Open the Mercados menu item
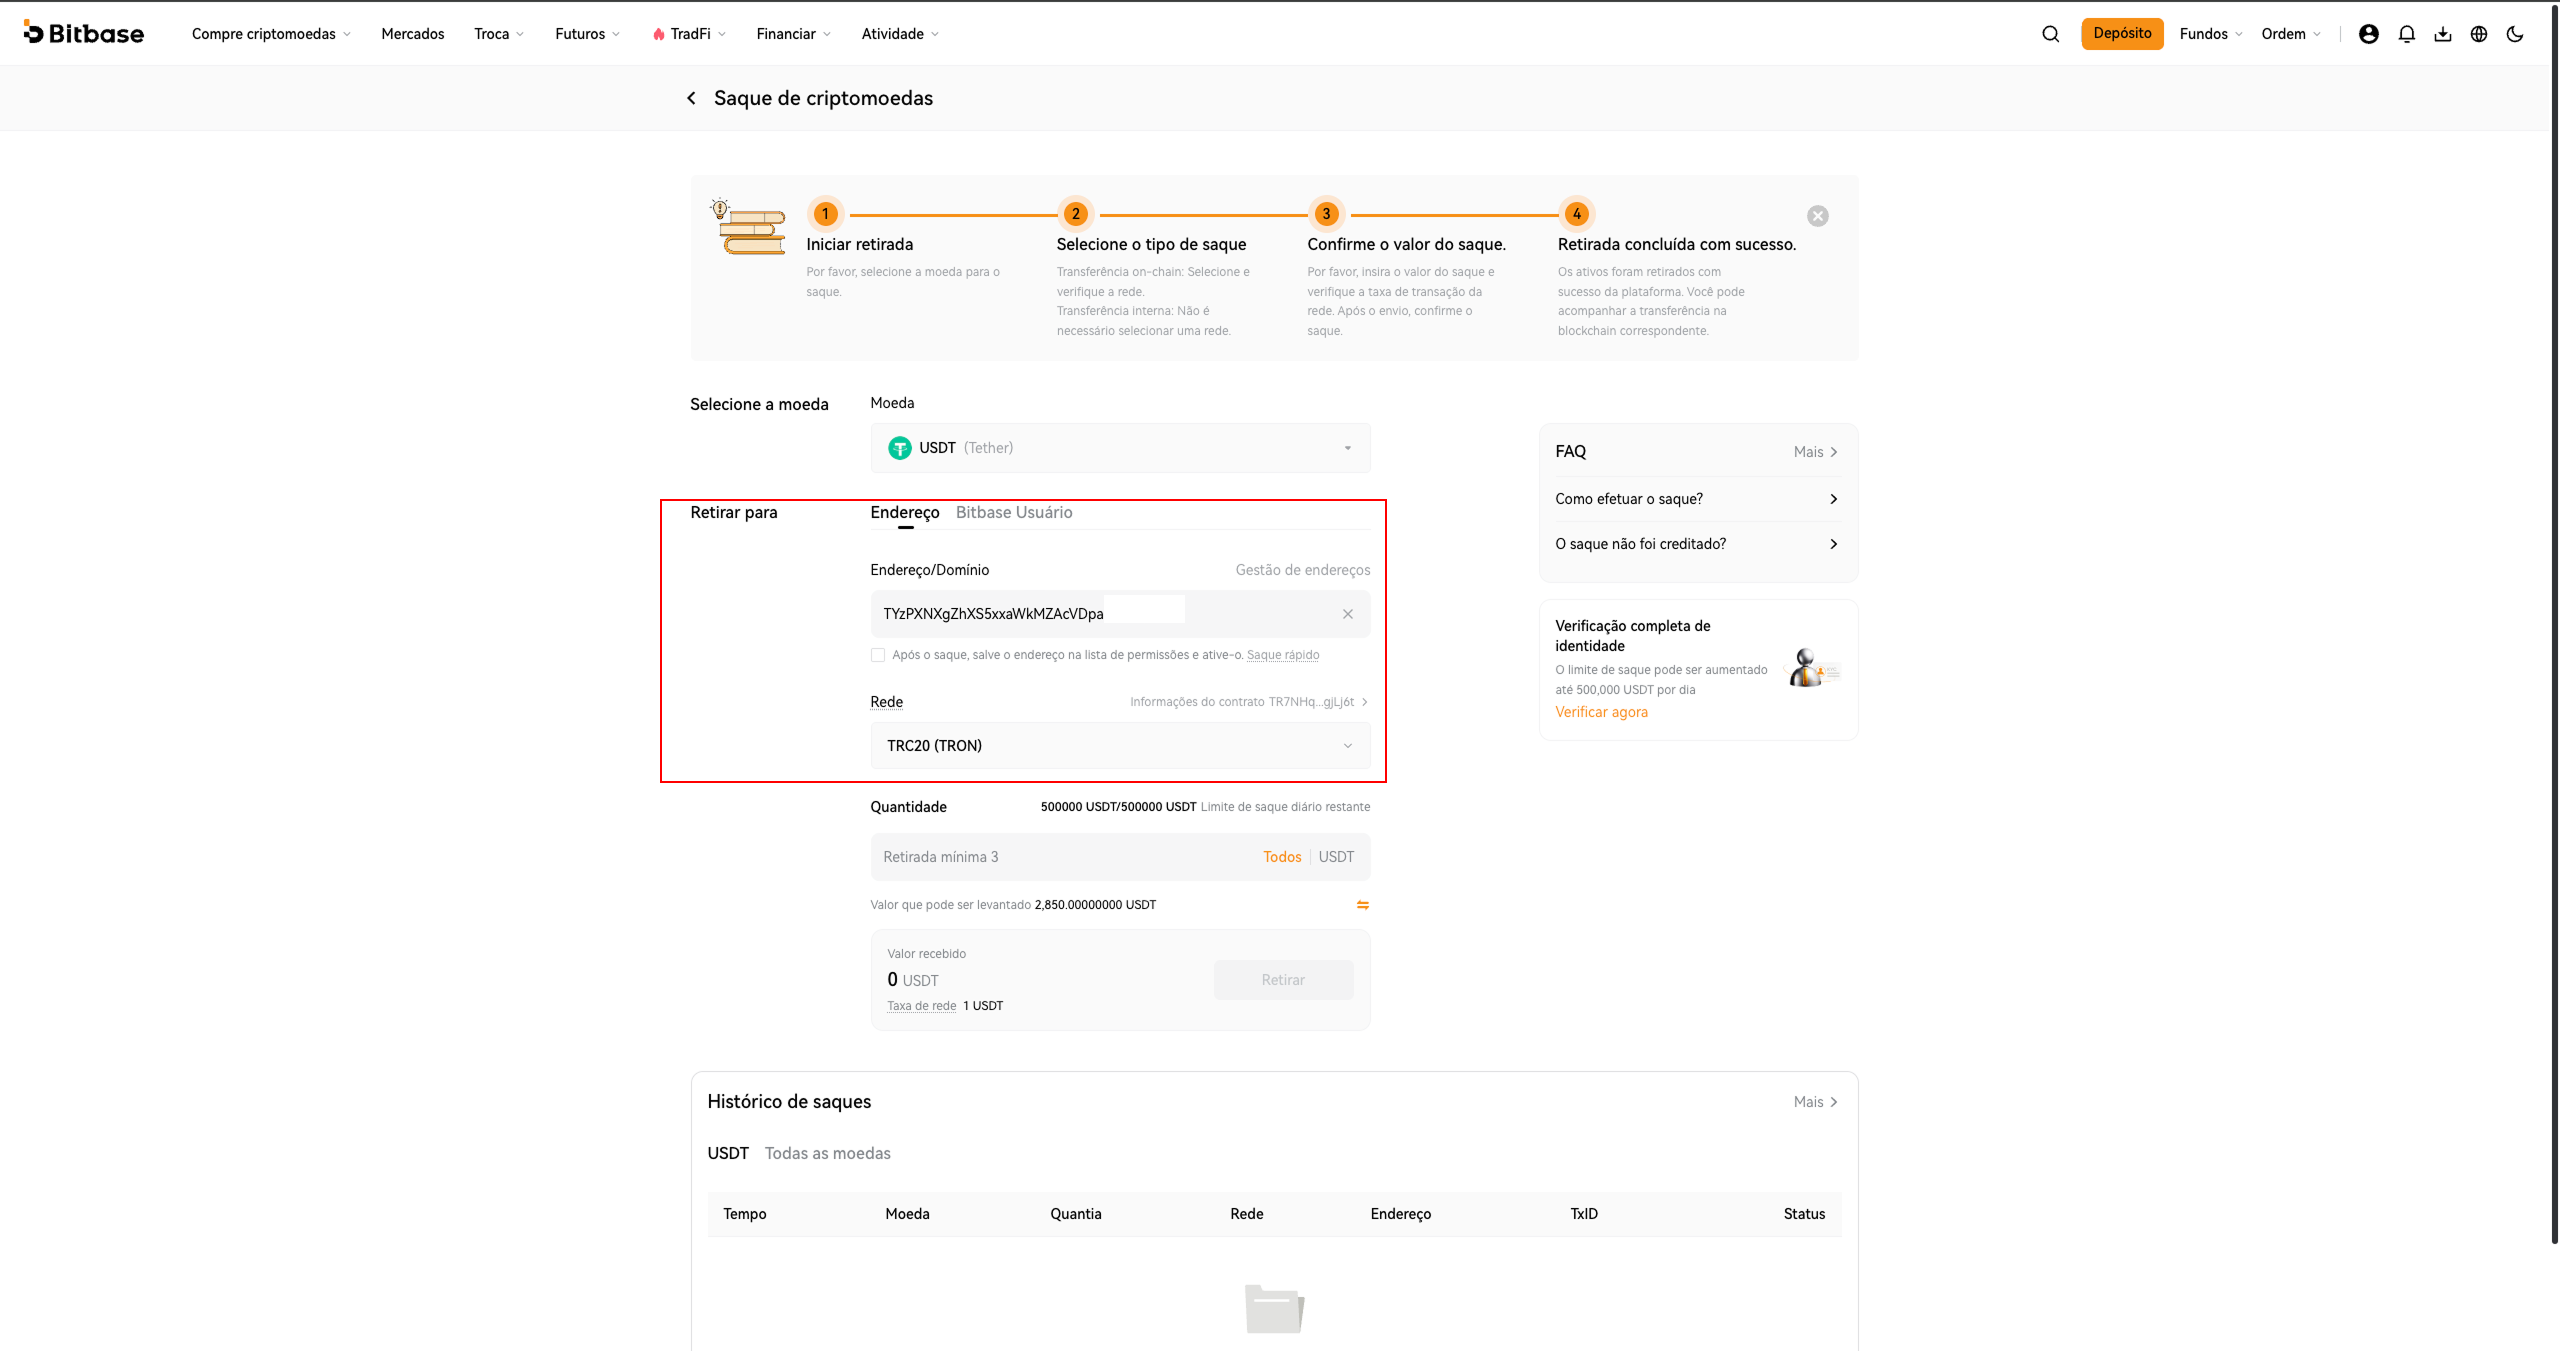2560x1351 pixels. [412, 34]
